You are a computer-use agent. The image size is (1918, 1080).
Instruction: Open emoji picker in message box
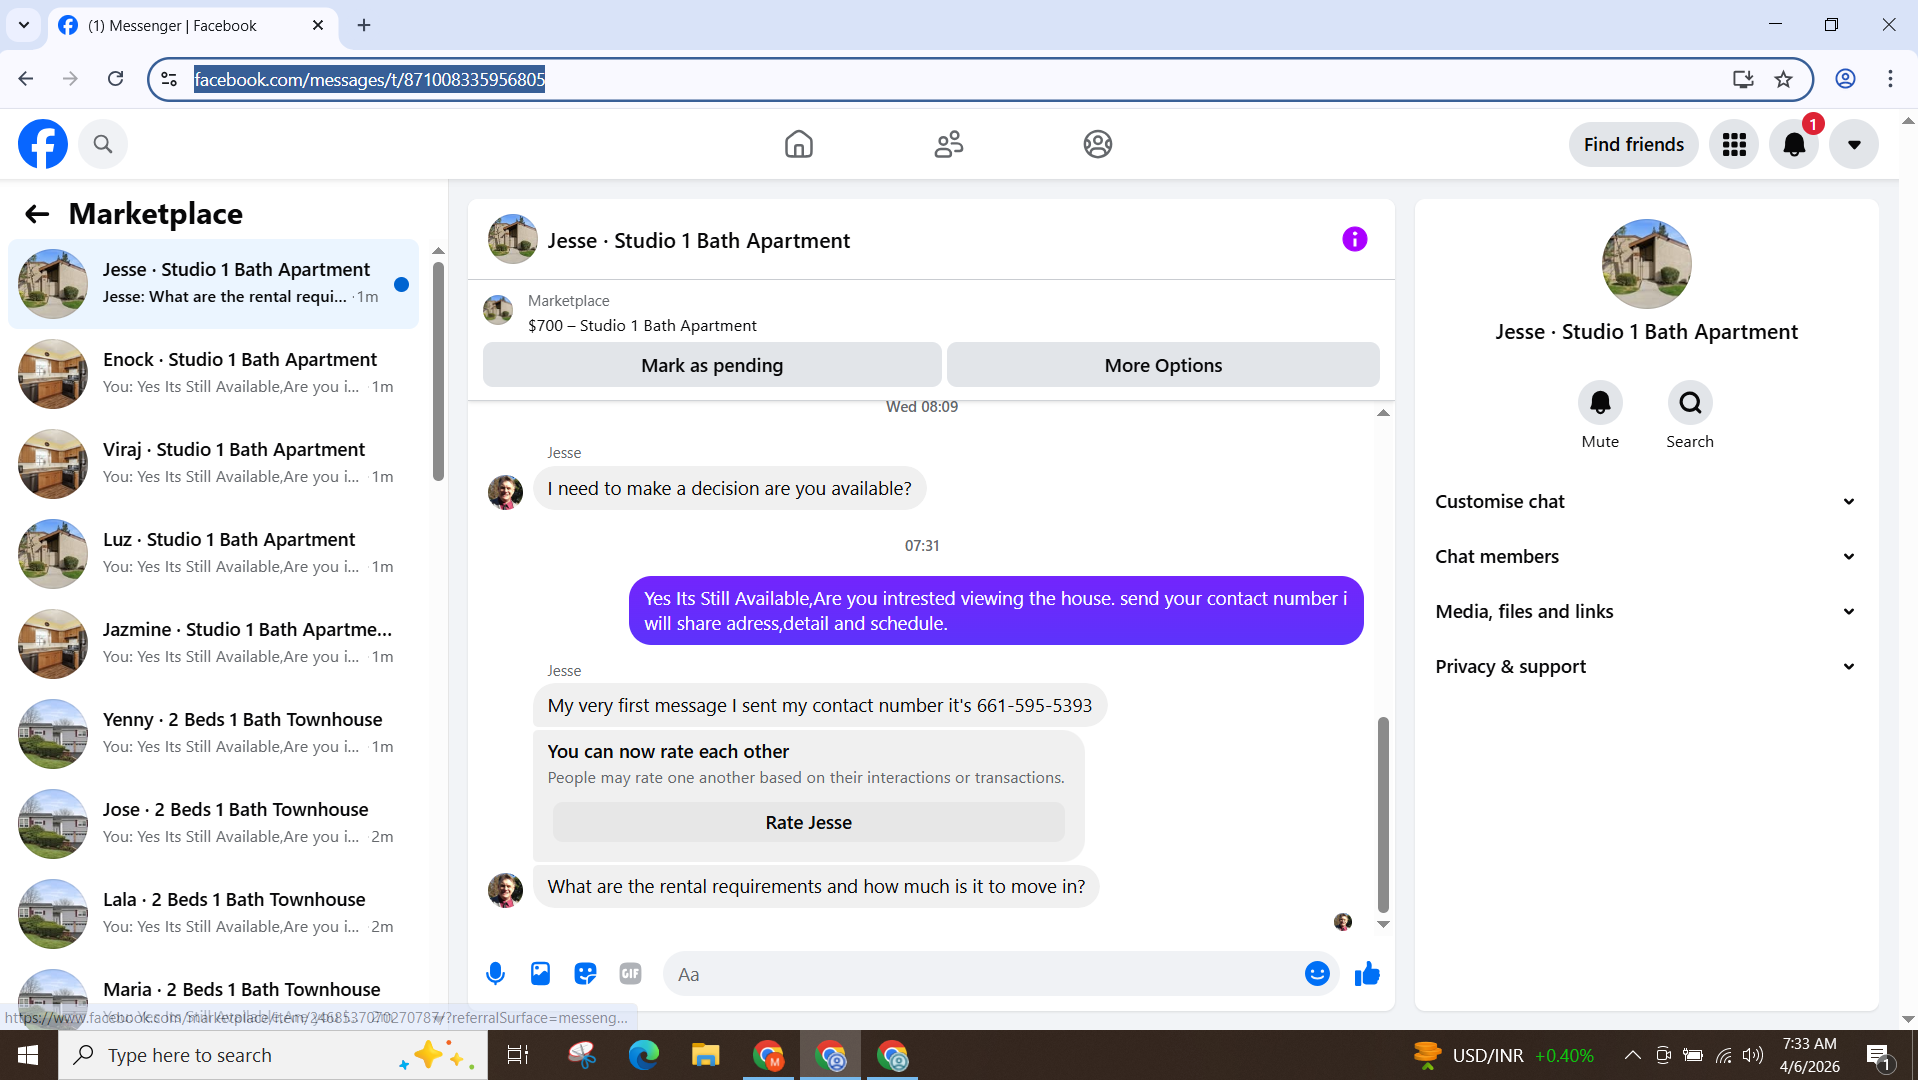tap(1317, 974)
